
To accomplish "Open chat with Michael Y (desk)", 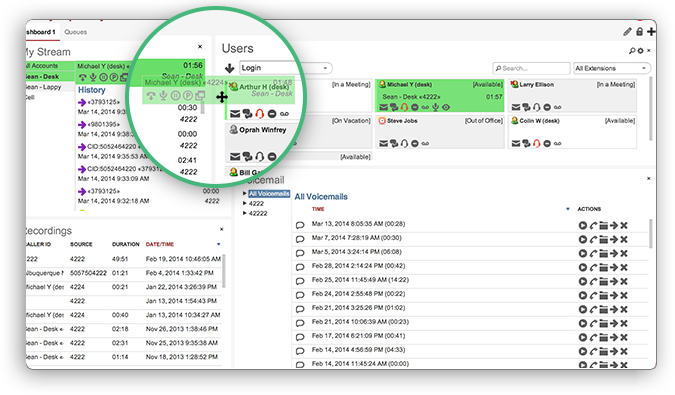I will tap(394, 107).
